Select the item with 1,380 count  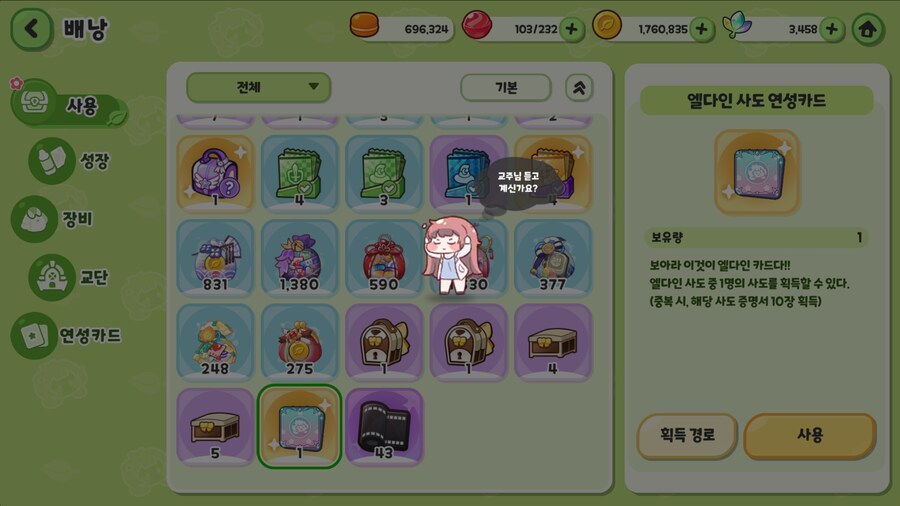[300, 258]
